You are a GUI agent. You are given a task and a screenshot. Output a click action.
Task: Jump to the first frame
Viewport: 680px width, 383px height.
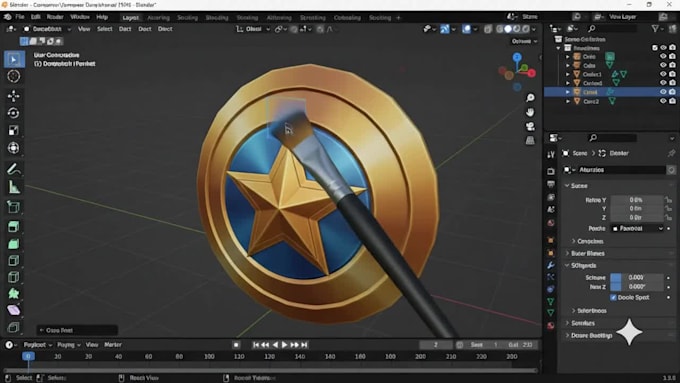255,345
